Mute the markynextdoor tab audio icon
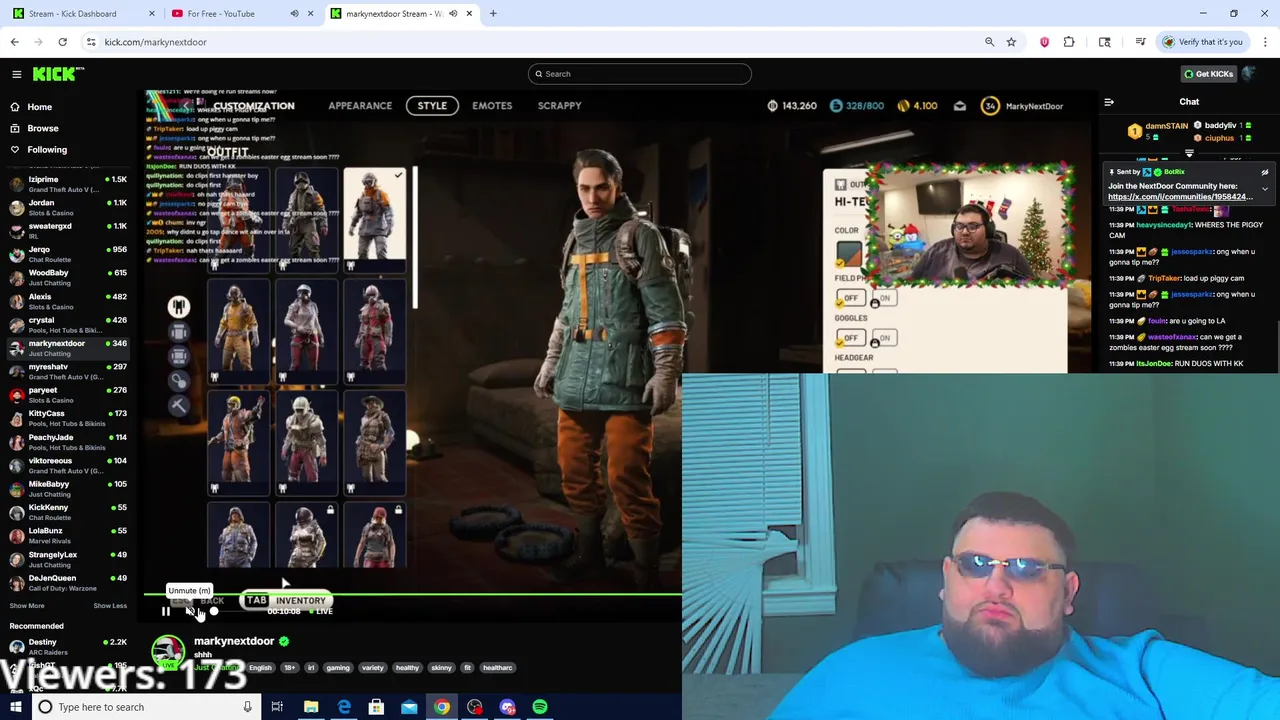Viewport: 1280px width, 720px height. [453, 14]
